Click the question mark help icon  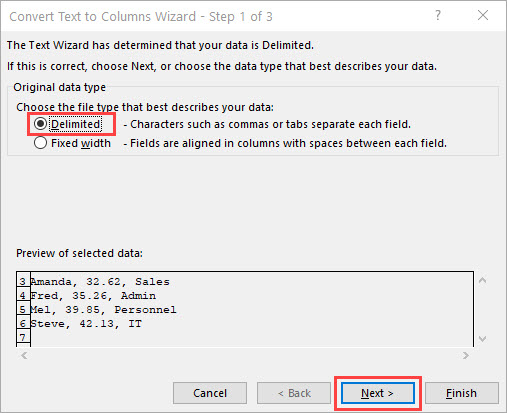438,15
